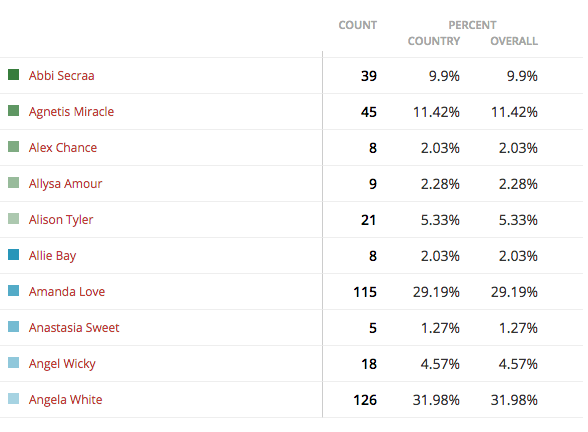The image size is (588, 432).
Task: Click the blue swatch beside Amanda Love
Action: [14, 291]
